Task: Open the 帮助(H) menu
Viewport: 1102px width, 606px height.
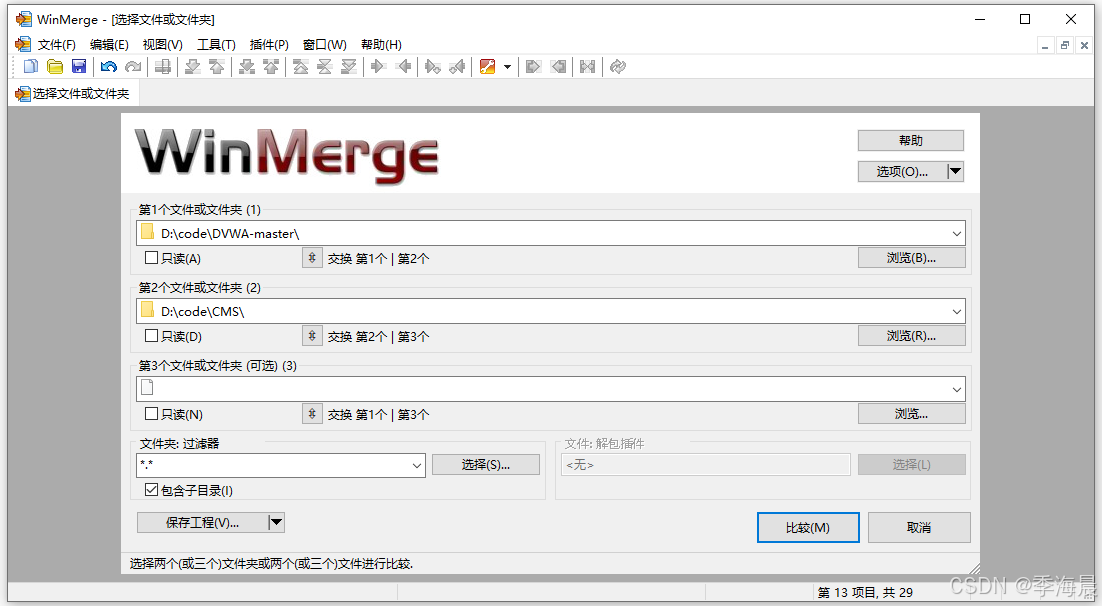Action: [x=381, y=44]
